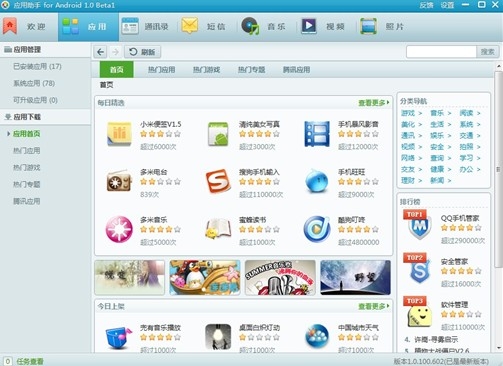Image resolution: width=503 pixels, height=366 pixels.
Task: Click the 安全管家 TOP2 shield icon
Action: (x=419, y=269)
